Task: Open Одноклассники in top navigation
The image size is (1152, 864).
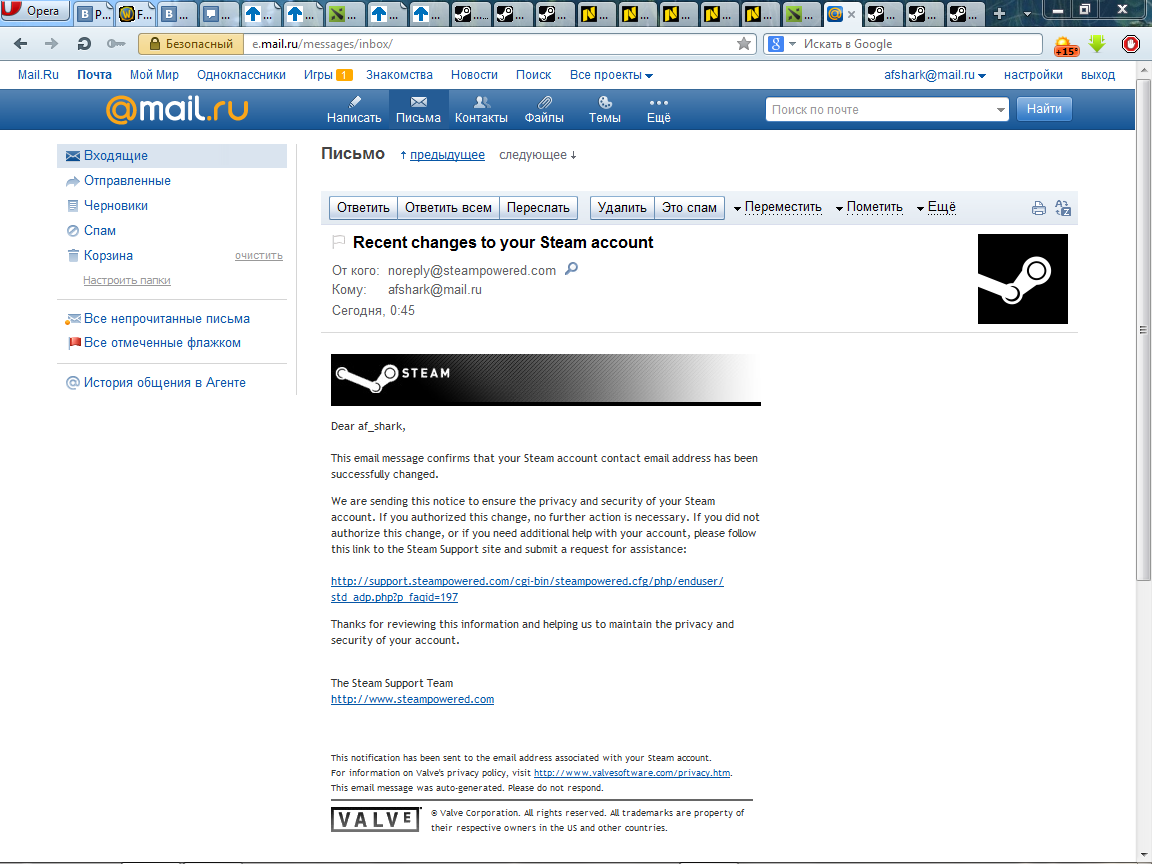Action: pyautogui.click(x=241, y=75)
